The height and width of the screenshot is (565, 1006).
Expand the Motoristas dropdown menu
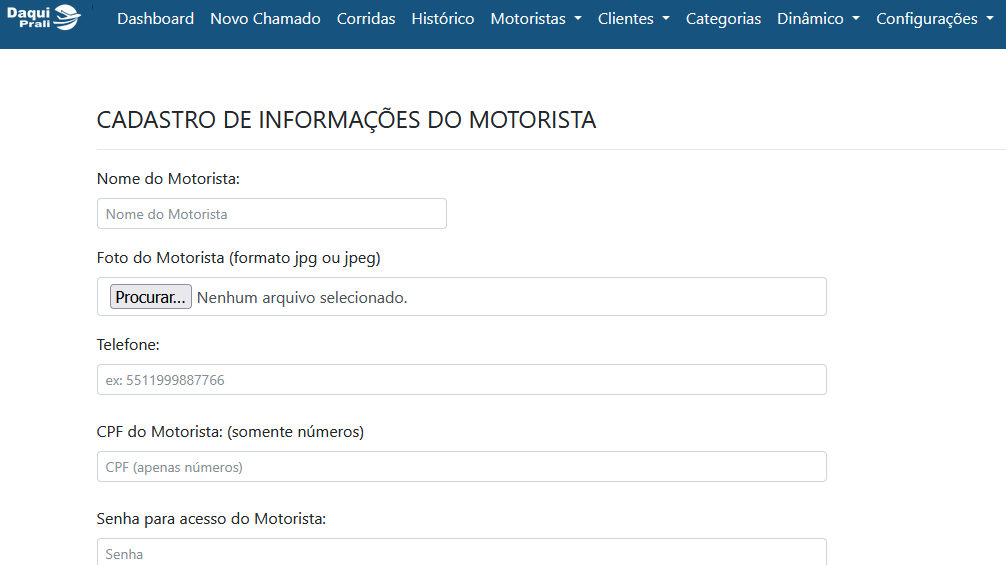coord(536,19)
